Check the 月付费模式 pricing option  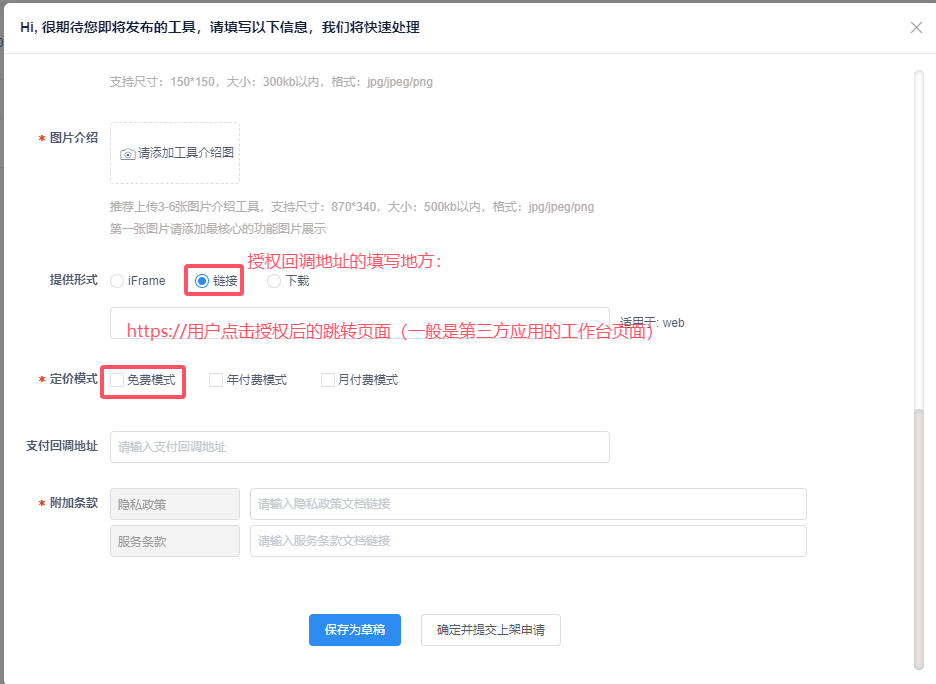click(328, 380)
